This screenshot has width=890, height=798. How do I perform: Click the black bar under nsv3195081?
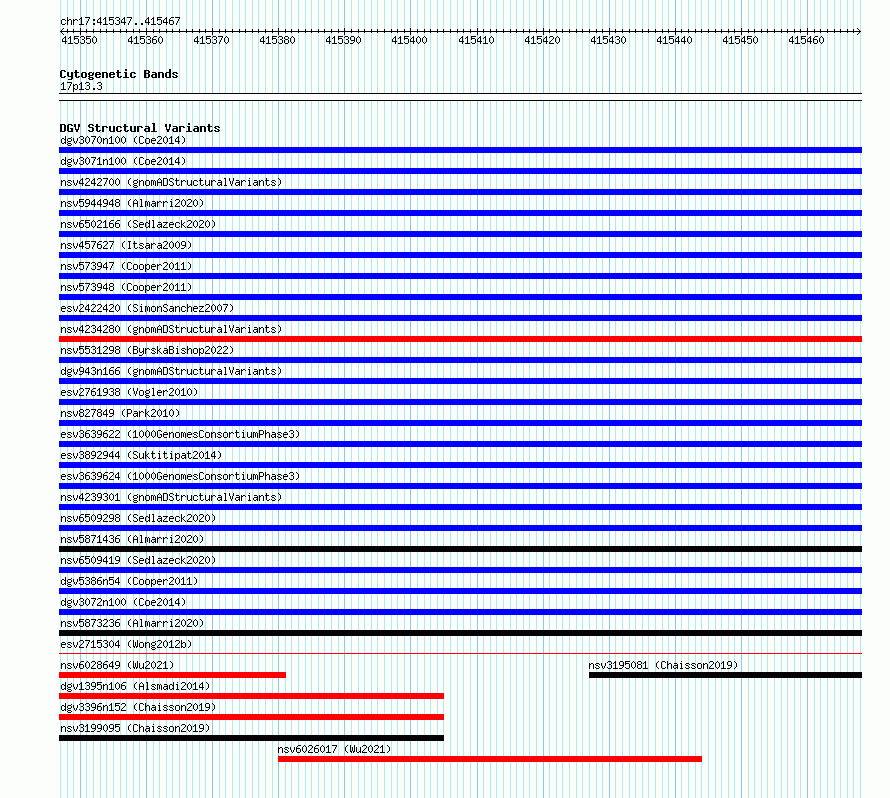(x=725, y=675)
